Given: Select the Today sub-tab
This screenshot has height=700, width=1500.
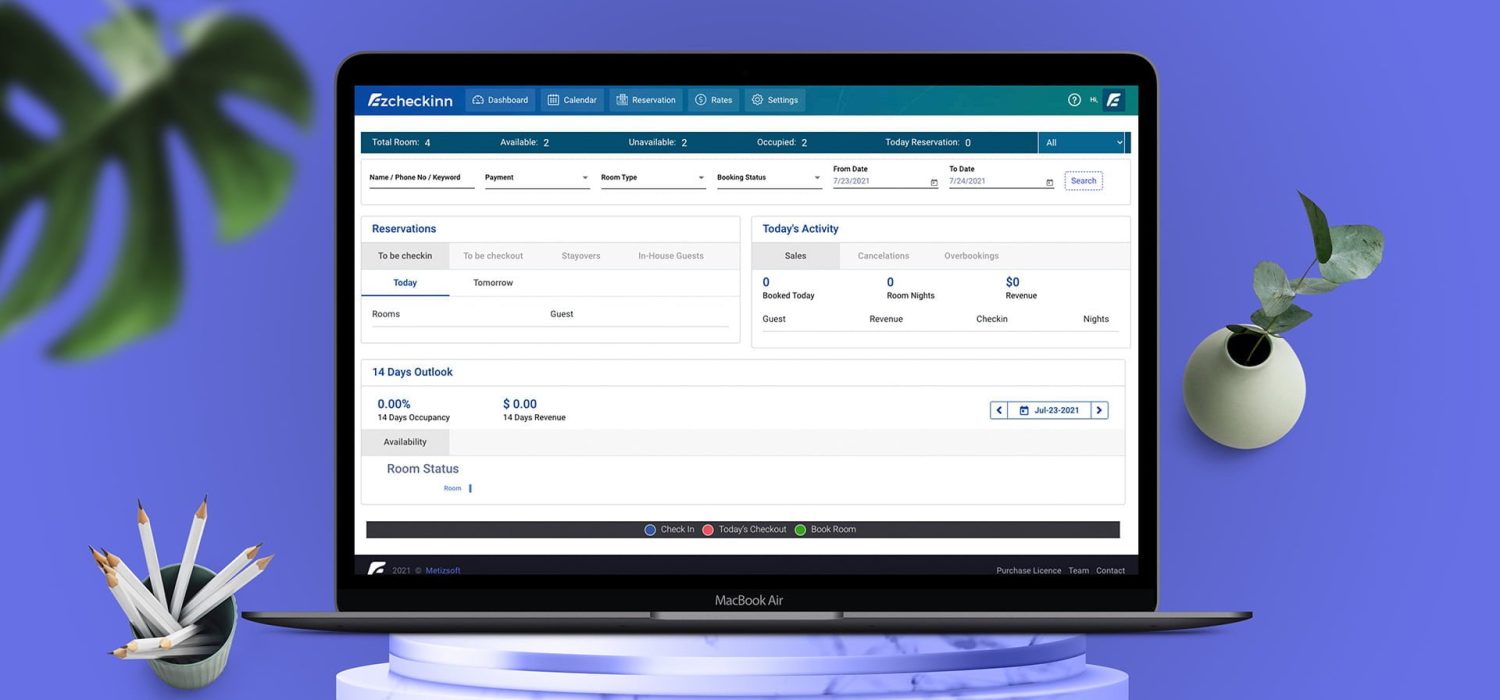Looking at the screenshot, I should [405, 283].
